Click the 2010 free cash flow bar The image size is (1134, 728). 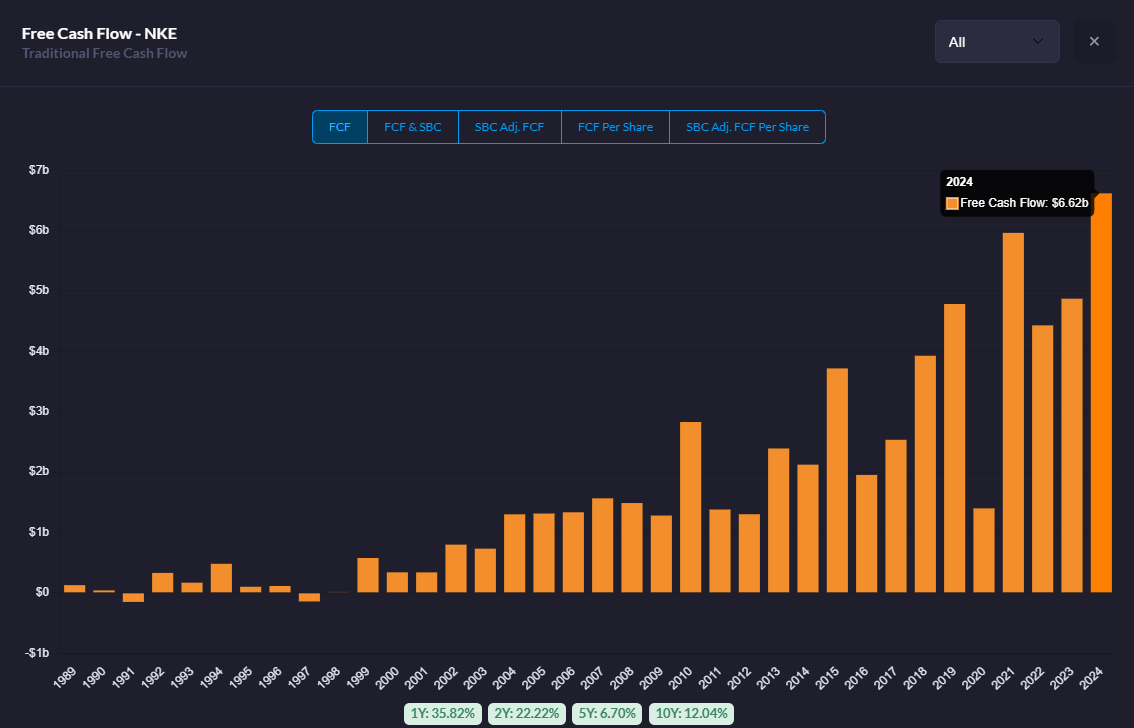tap(691, 507)
